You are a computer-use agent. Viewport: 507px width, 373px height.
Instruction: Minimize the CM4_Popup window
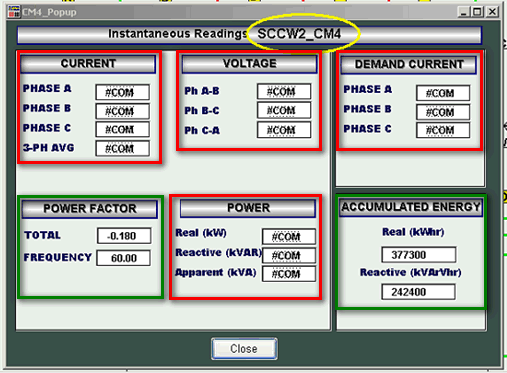464,12
